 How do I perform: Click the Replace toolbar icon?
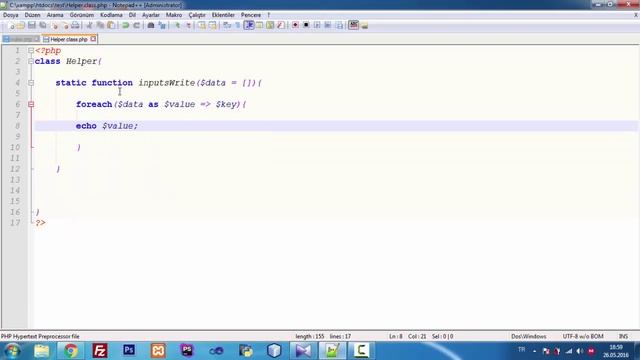coord(162,25)
